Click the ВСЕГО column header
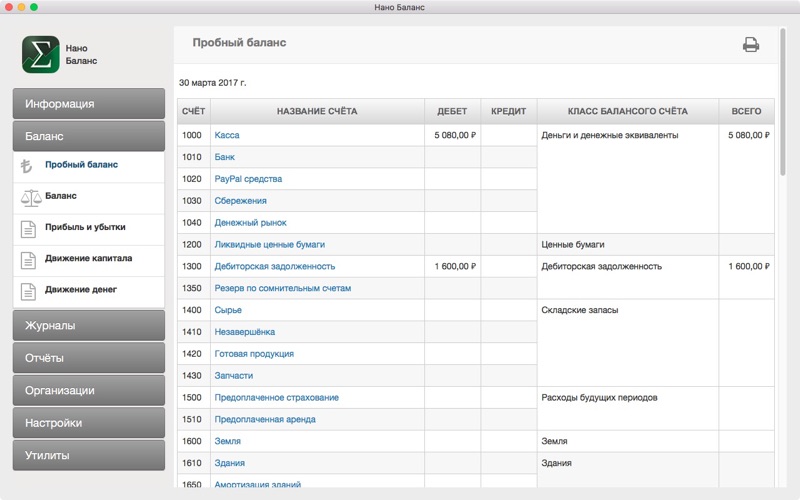 (x=746, y=111)
